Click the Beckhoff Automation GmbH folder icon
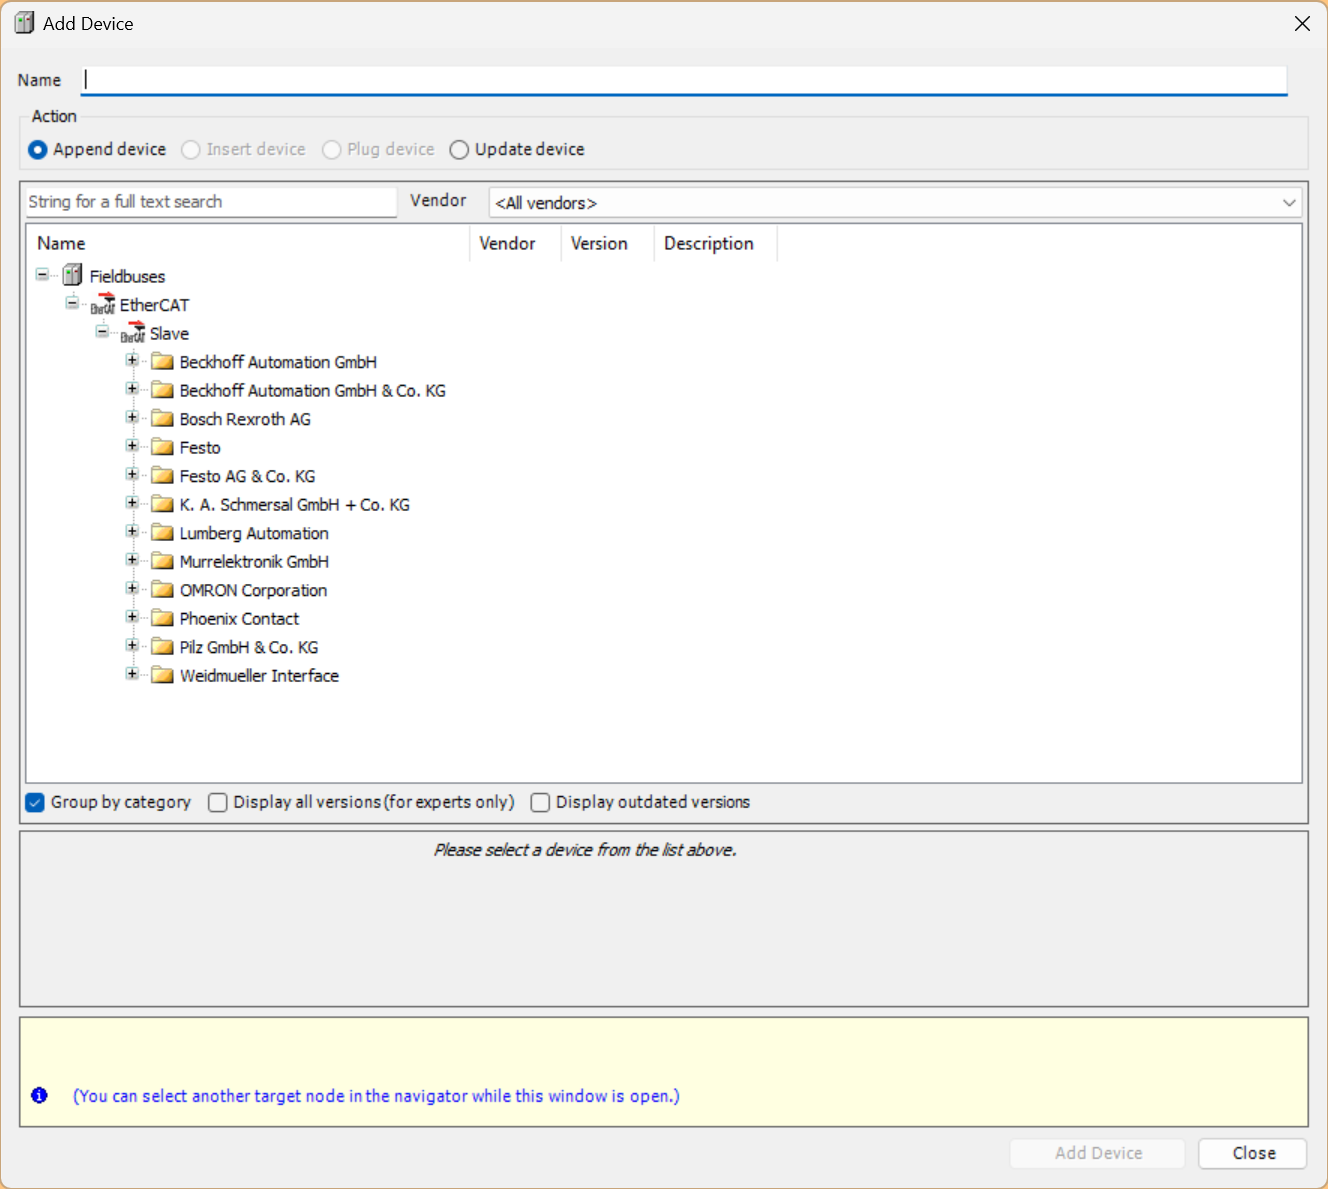This screenshot has width=1328, height=1189. click(x=163, y=361)
